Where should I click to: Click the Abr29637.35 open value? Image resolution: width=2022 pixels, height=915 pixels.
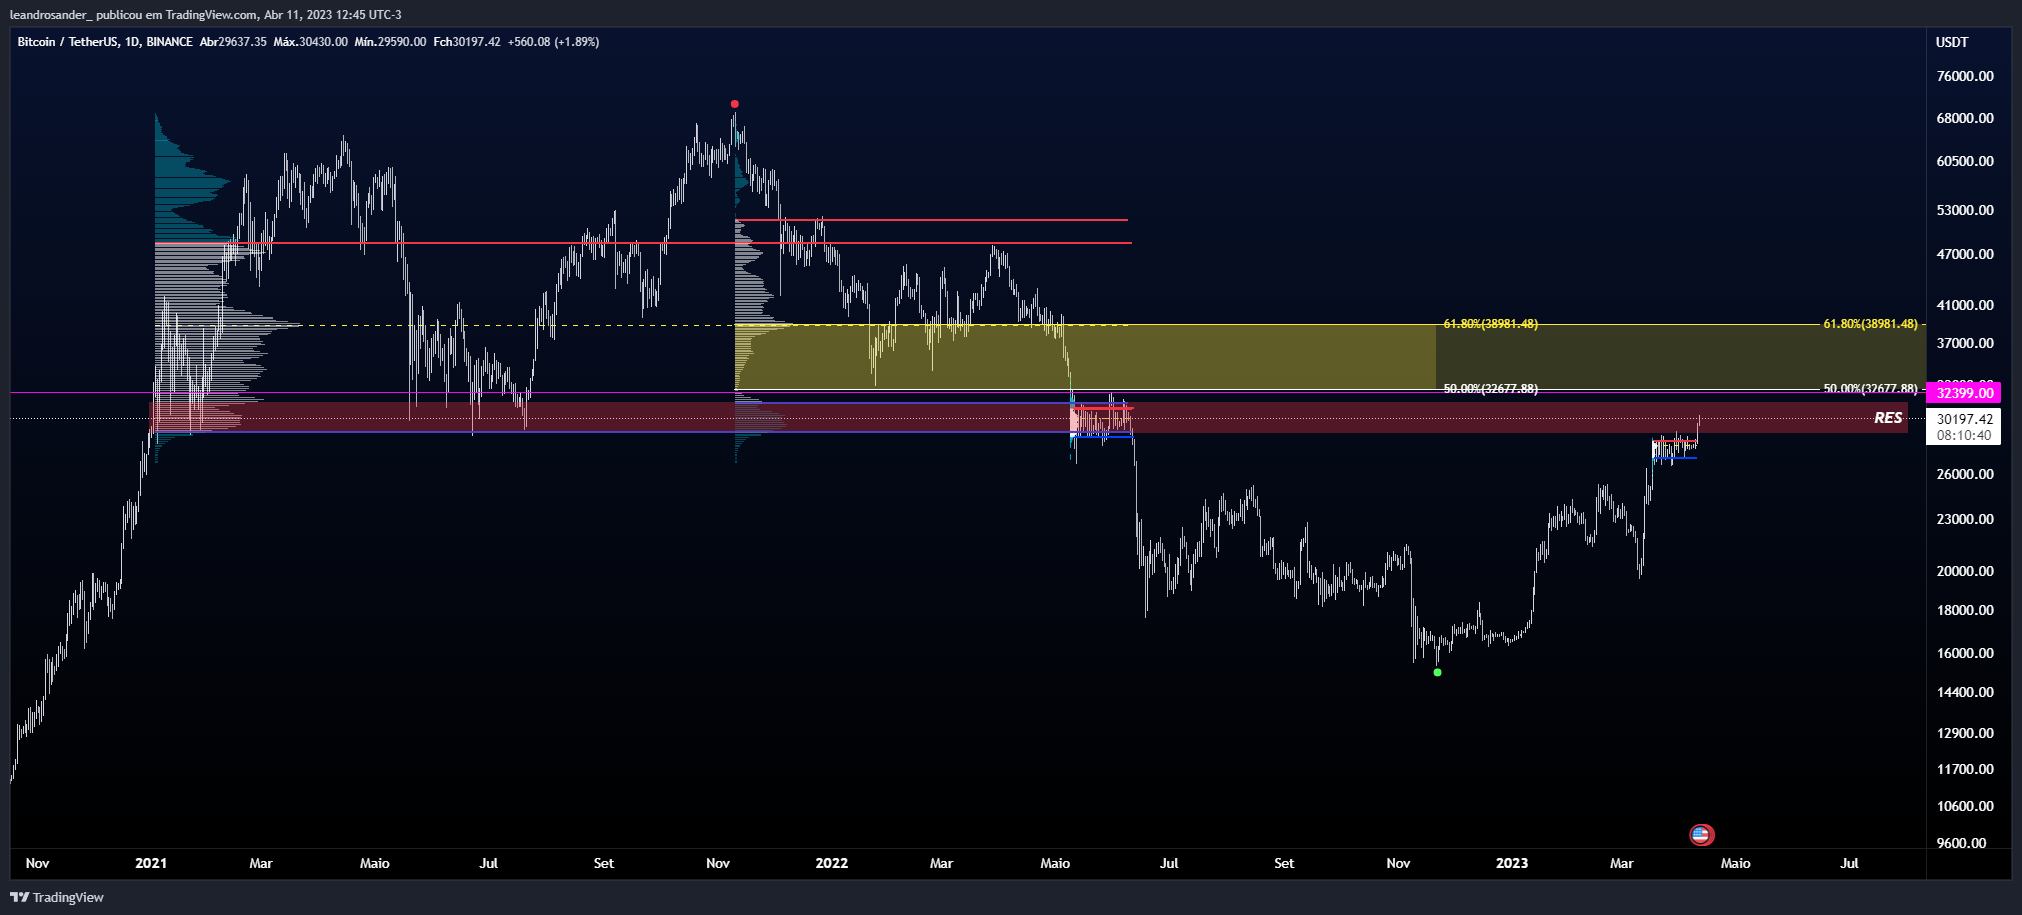[233, 42]
